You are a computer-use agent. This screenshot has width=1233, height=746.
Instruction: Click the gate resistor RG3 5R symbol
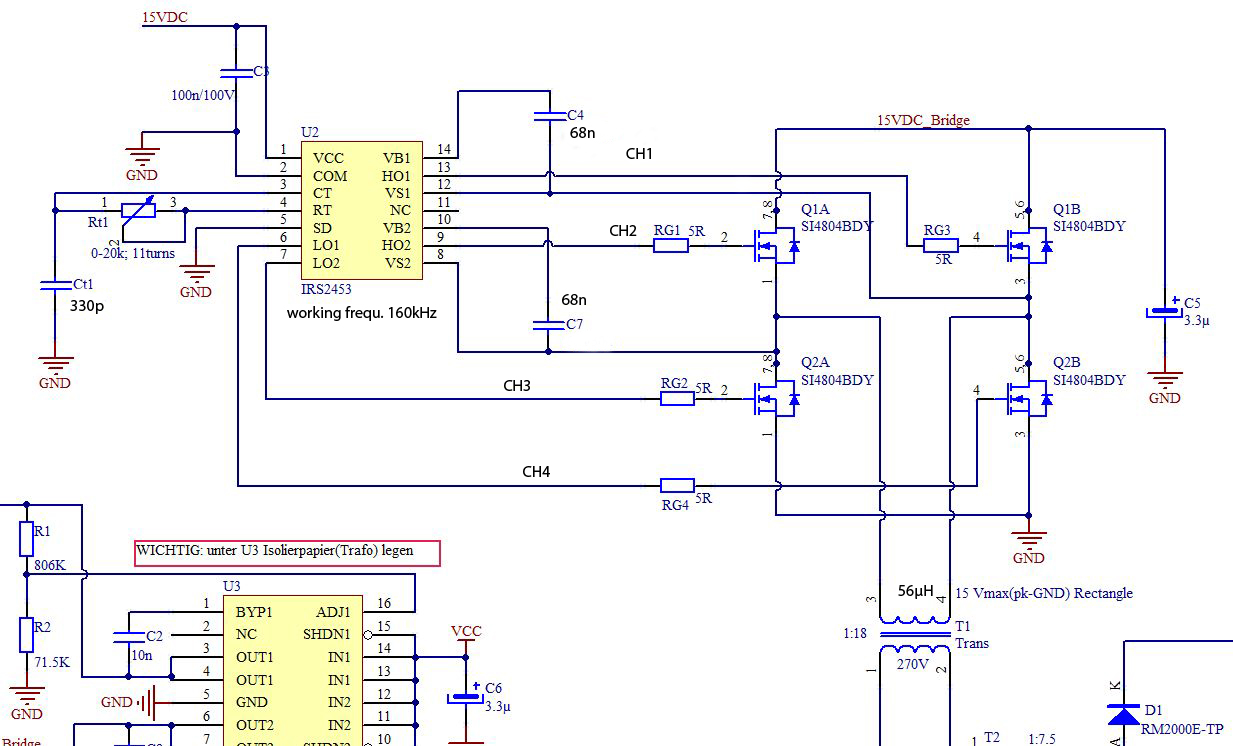tap(940, 245)
